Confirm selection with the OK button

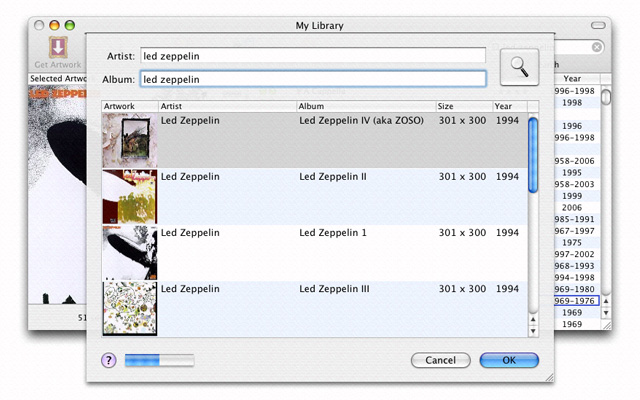tap(509, 360)
